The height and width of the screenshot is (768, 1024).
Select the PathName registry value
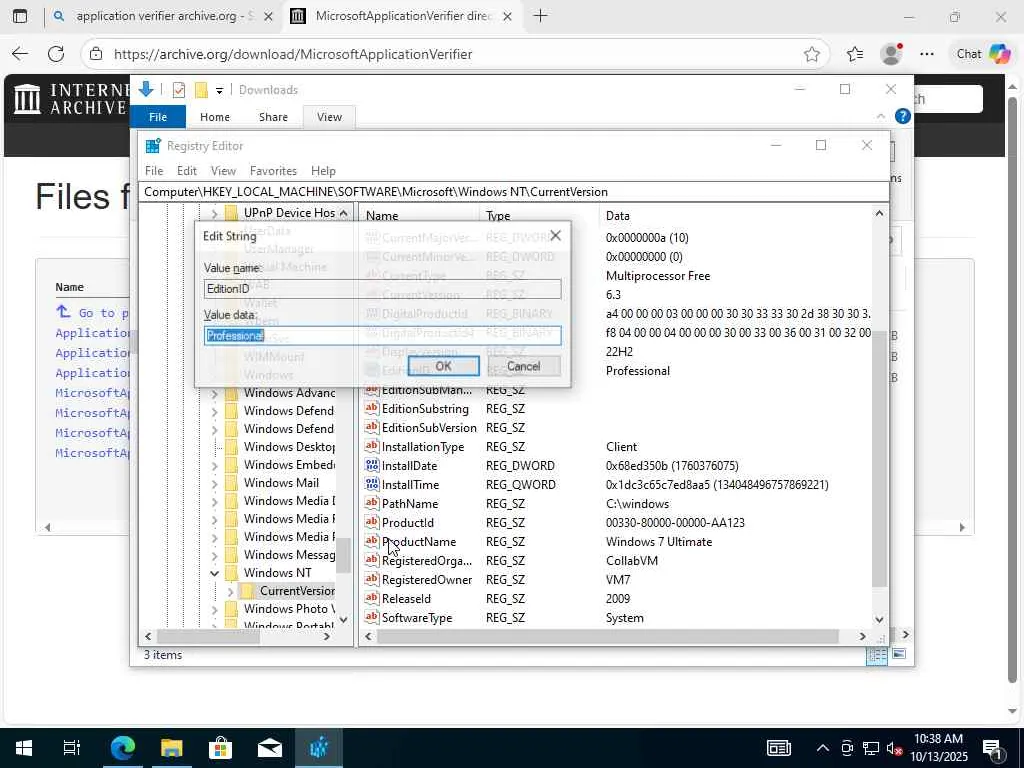coord(409,504)
